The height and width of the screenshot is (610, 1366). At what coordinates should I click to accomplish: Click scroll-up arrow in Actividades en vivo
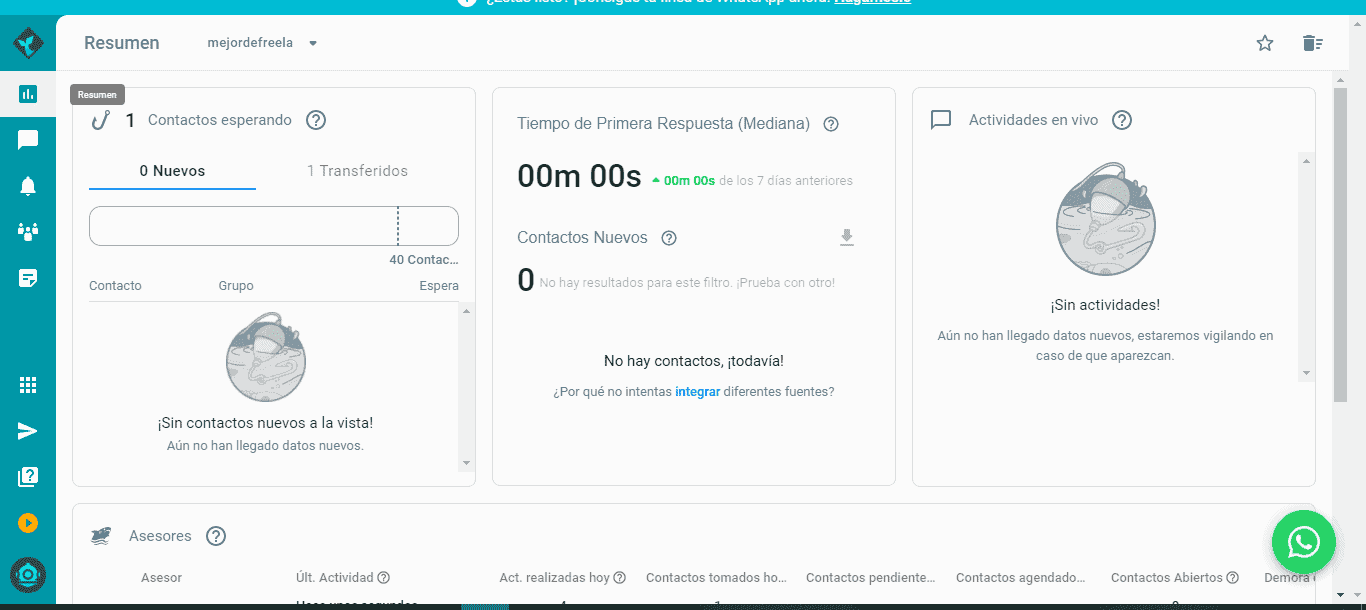click(1305, 161)
